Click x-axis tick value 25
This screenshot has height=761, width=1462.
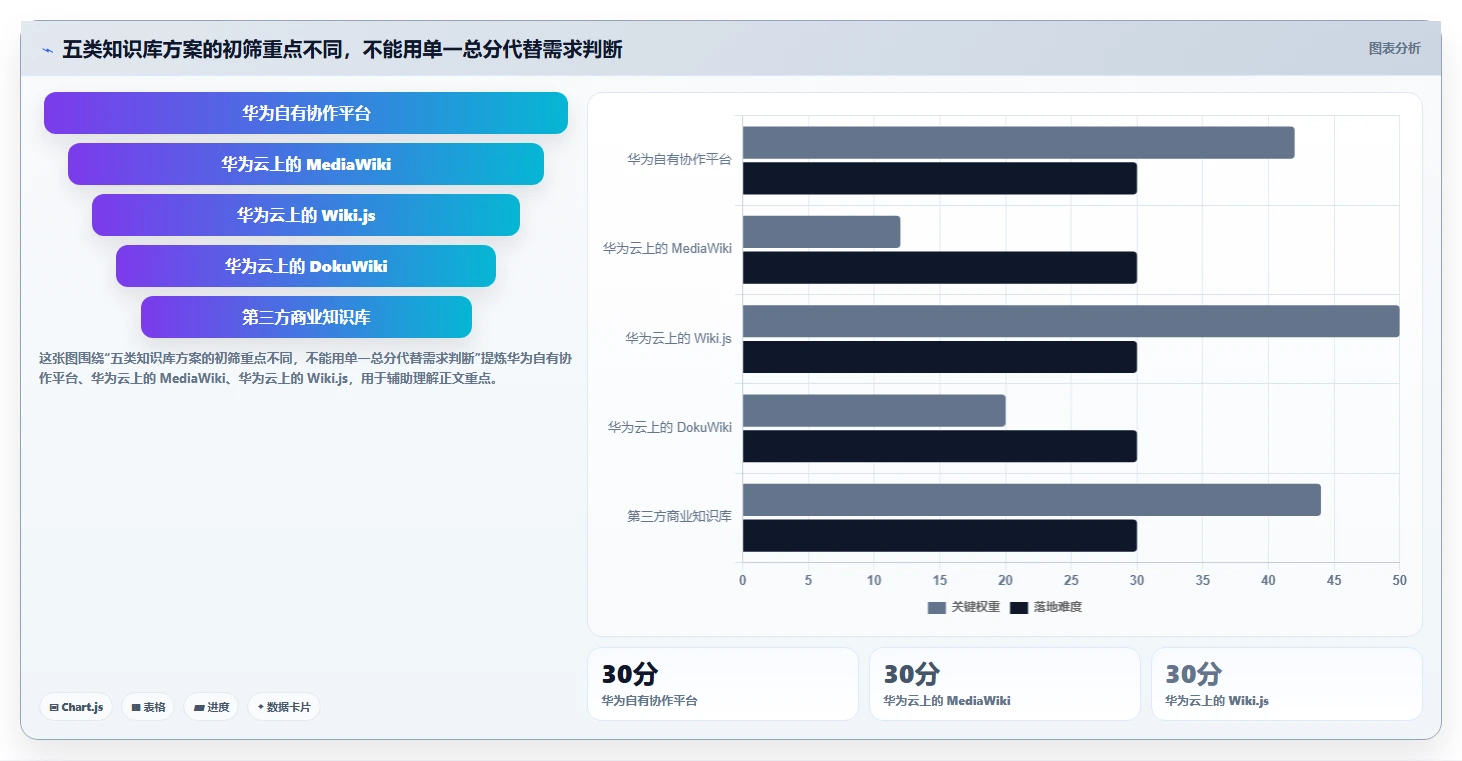click(x=1071, y=580)
